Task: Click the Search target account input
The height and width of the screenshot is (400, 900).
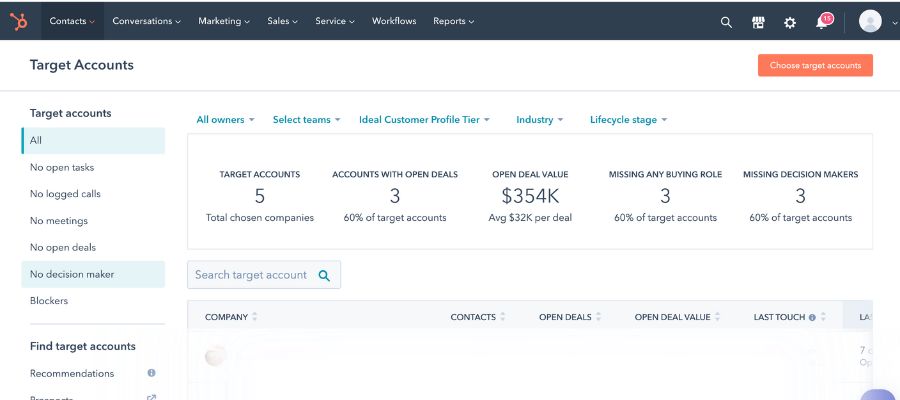Action: 264,275
